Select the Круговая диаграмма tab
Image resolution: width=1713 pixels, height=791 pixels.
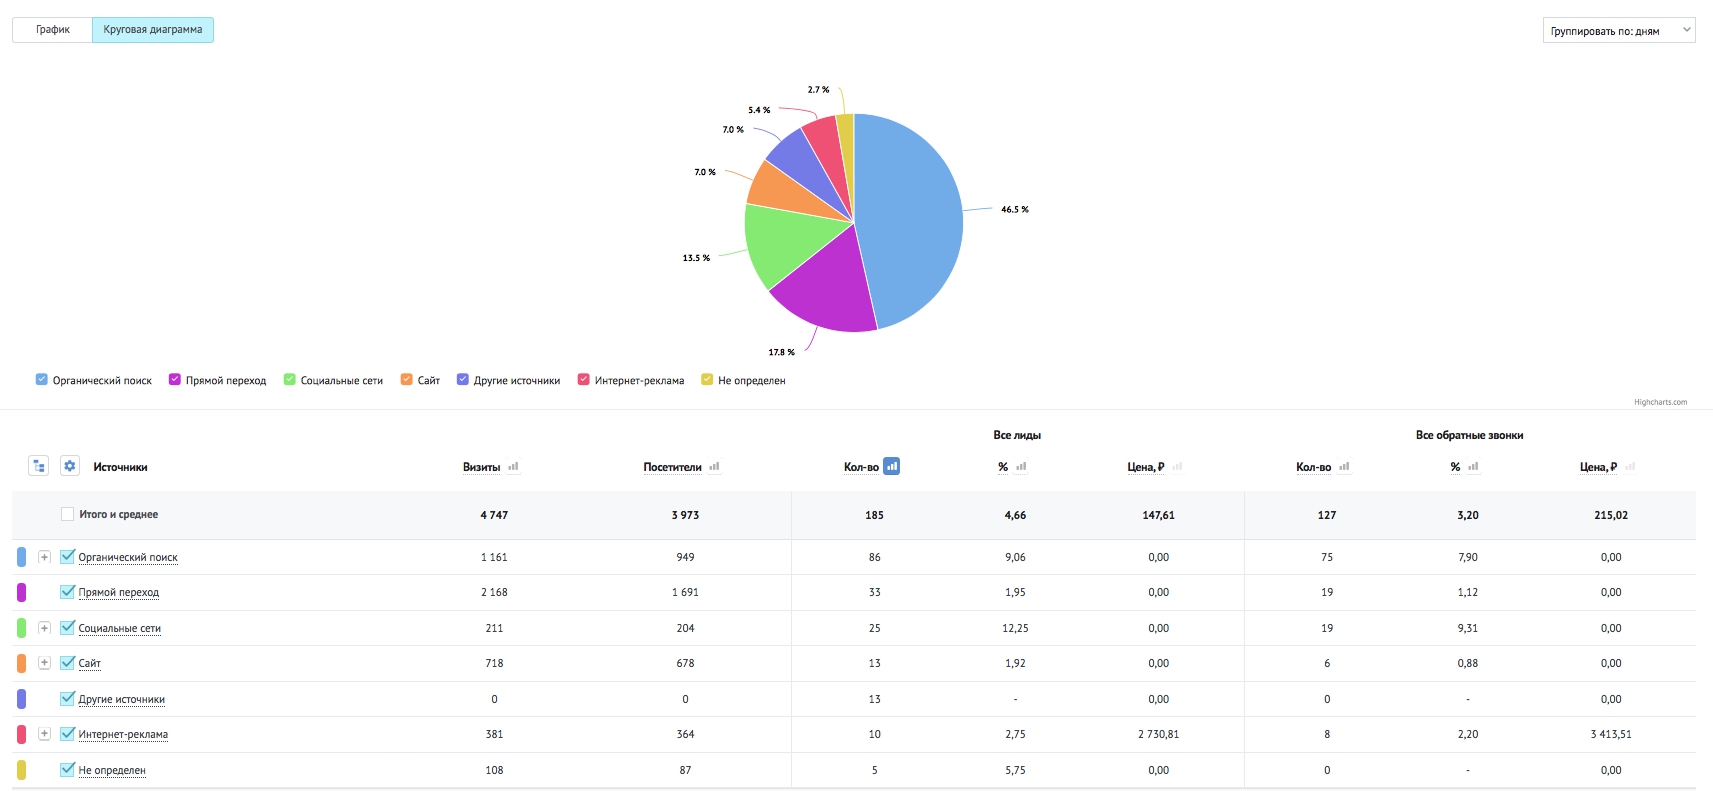pyautogui.click(x=153, y=30)
